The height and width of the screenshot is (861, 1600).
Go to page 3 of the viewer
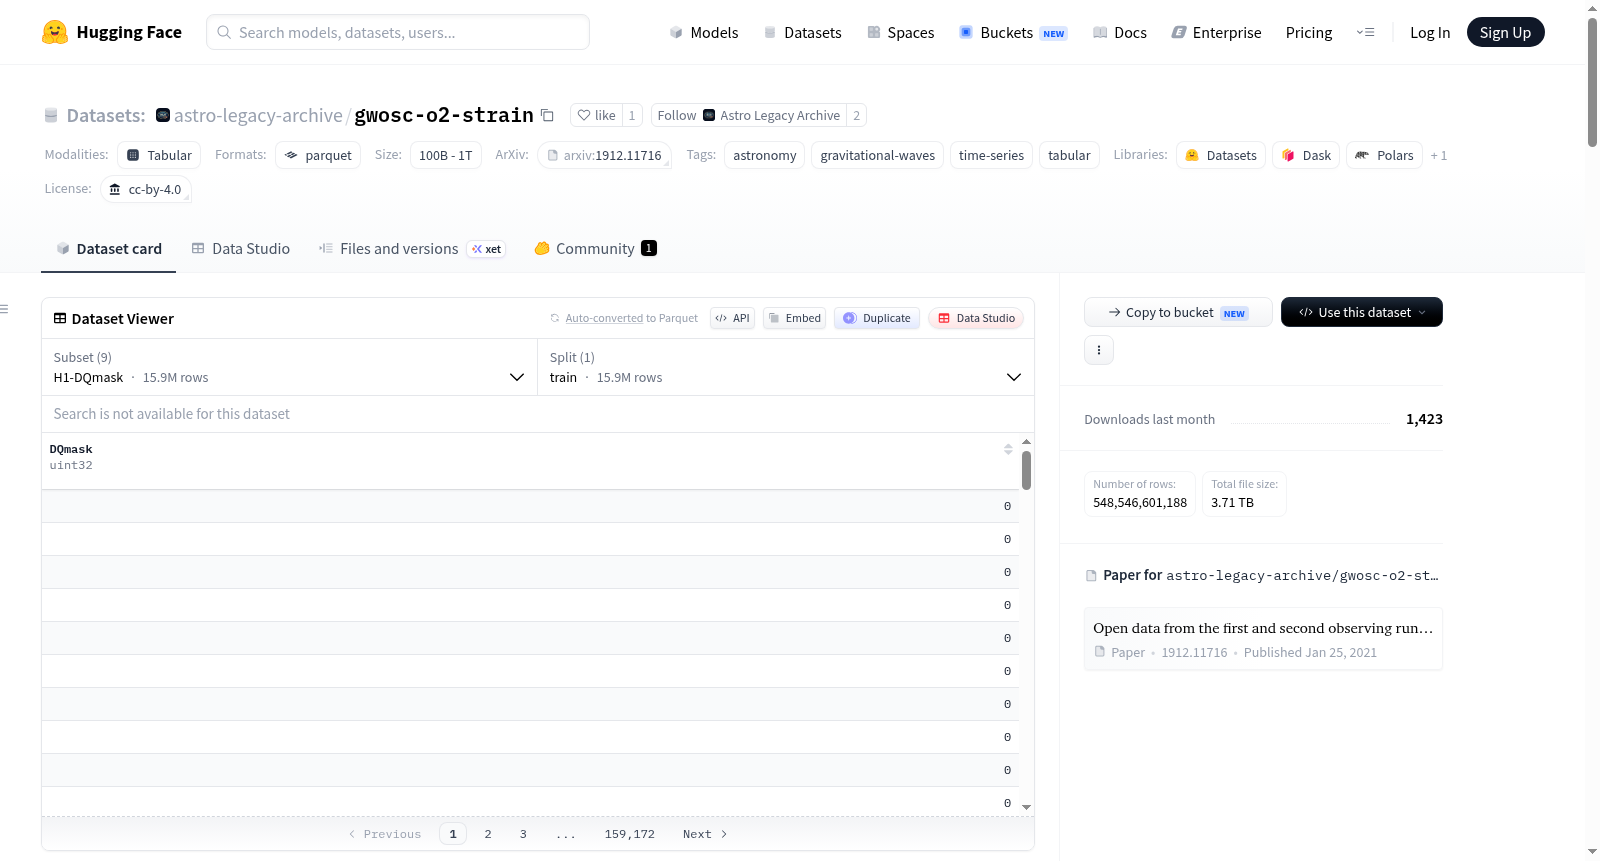523,834
